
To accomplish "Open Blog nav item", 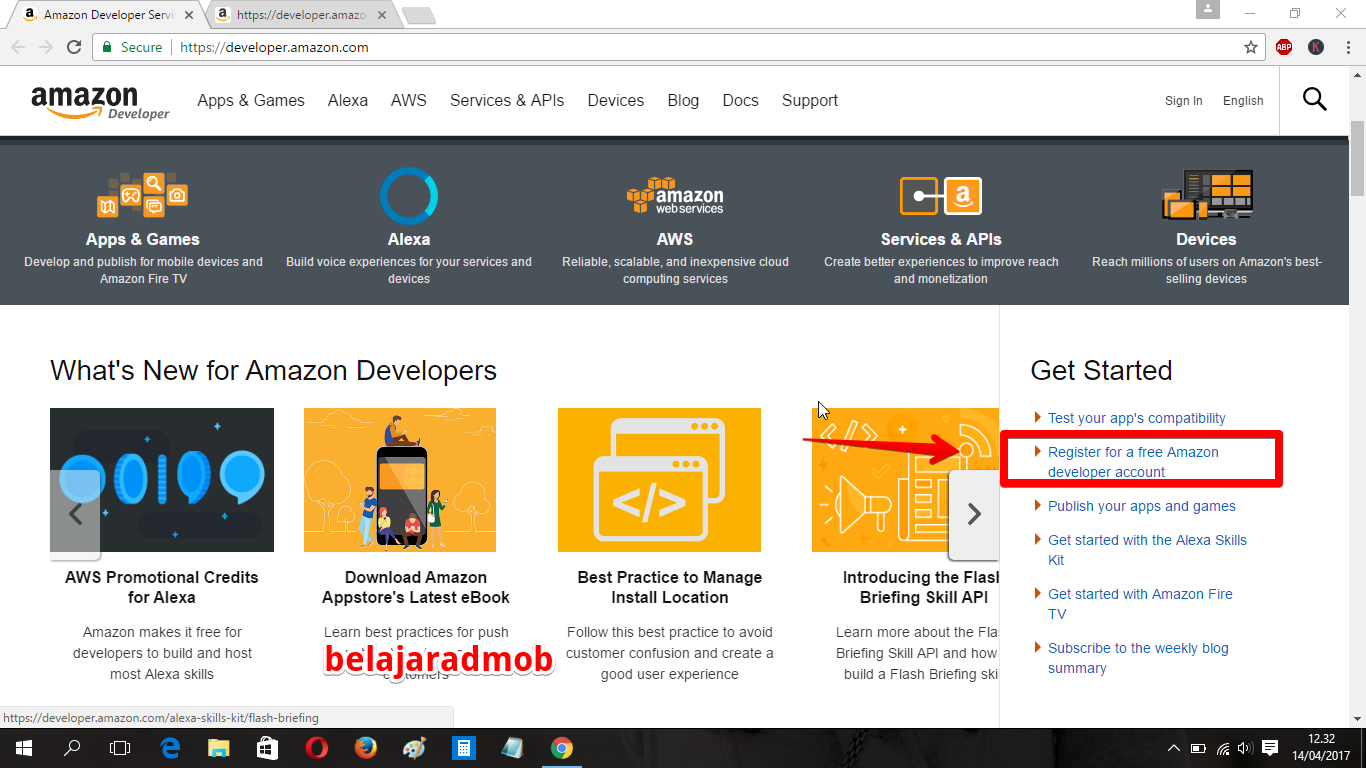I will click(683, 100).
